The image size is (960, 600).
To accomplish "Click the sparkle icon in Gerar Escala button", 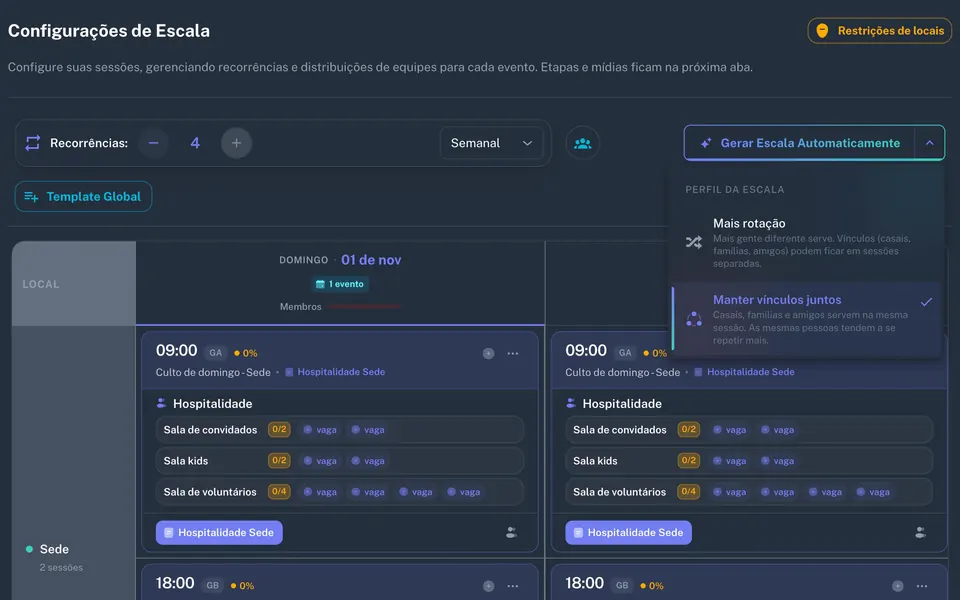I will point(705,143).
